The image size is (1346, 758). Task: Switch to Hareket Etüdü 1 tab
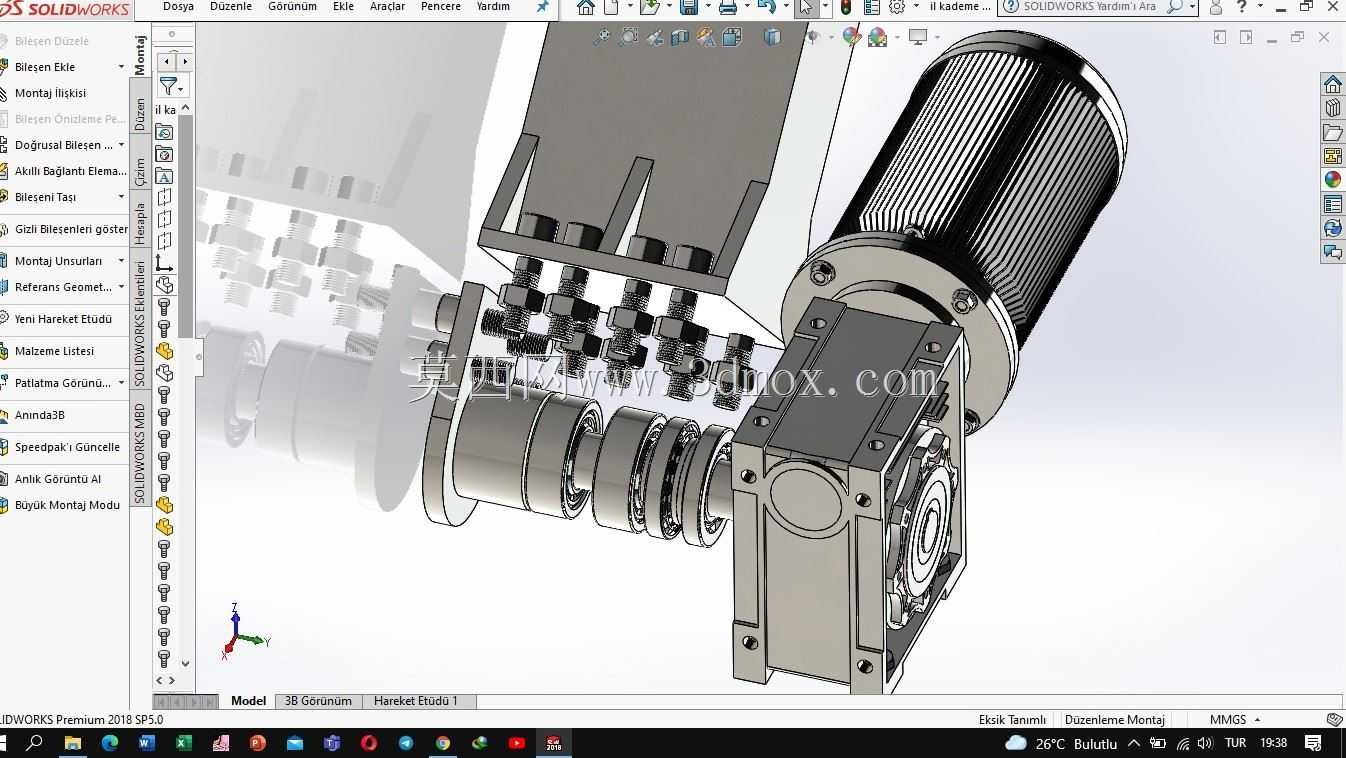(x=416, y=701)
